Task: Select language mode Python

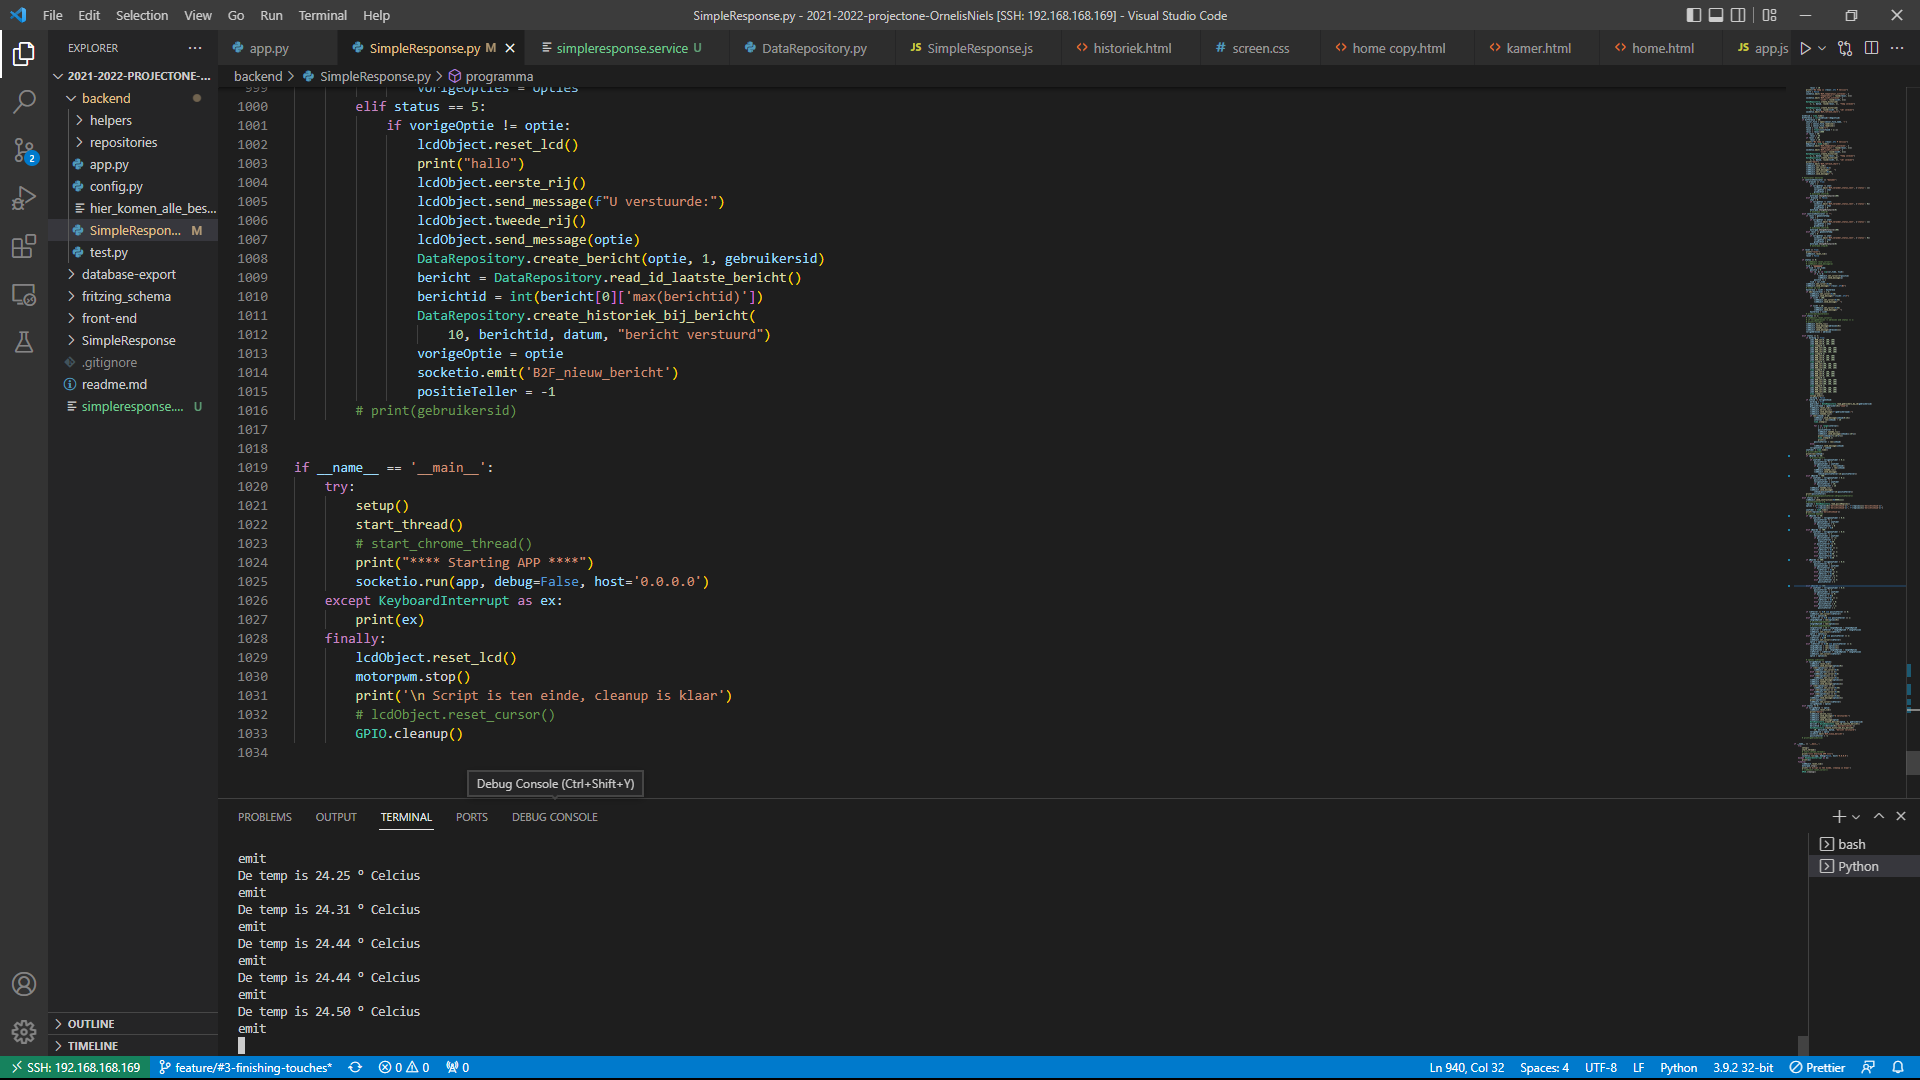Action: click(1678, 1067)
